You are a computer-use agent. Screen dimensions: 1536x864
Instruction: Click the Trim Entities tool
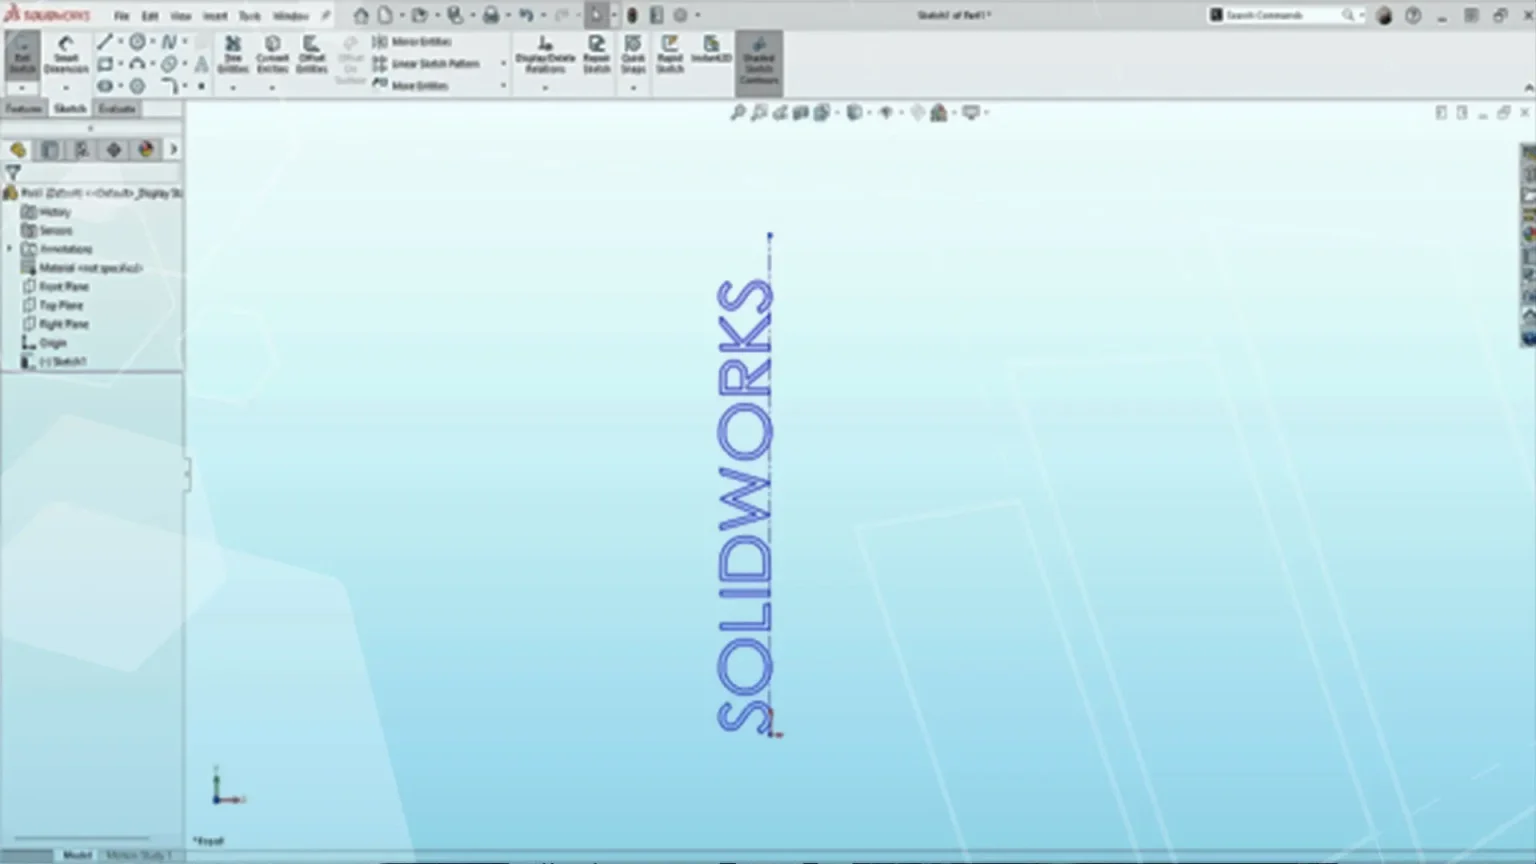click(233, 55)
